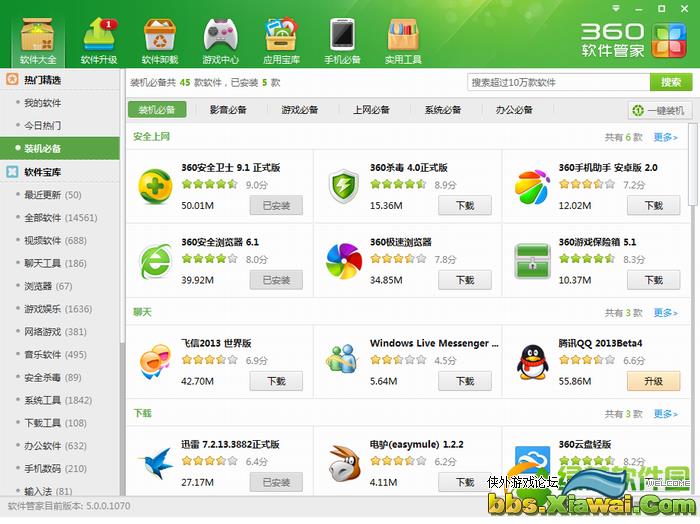The image size is (700, 524).
Task: Click the 360游戏保险箱 green chest icon
Action: [532, 261]
